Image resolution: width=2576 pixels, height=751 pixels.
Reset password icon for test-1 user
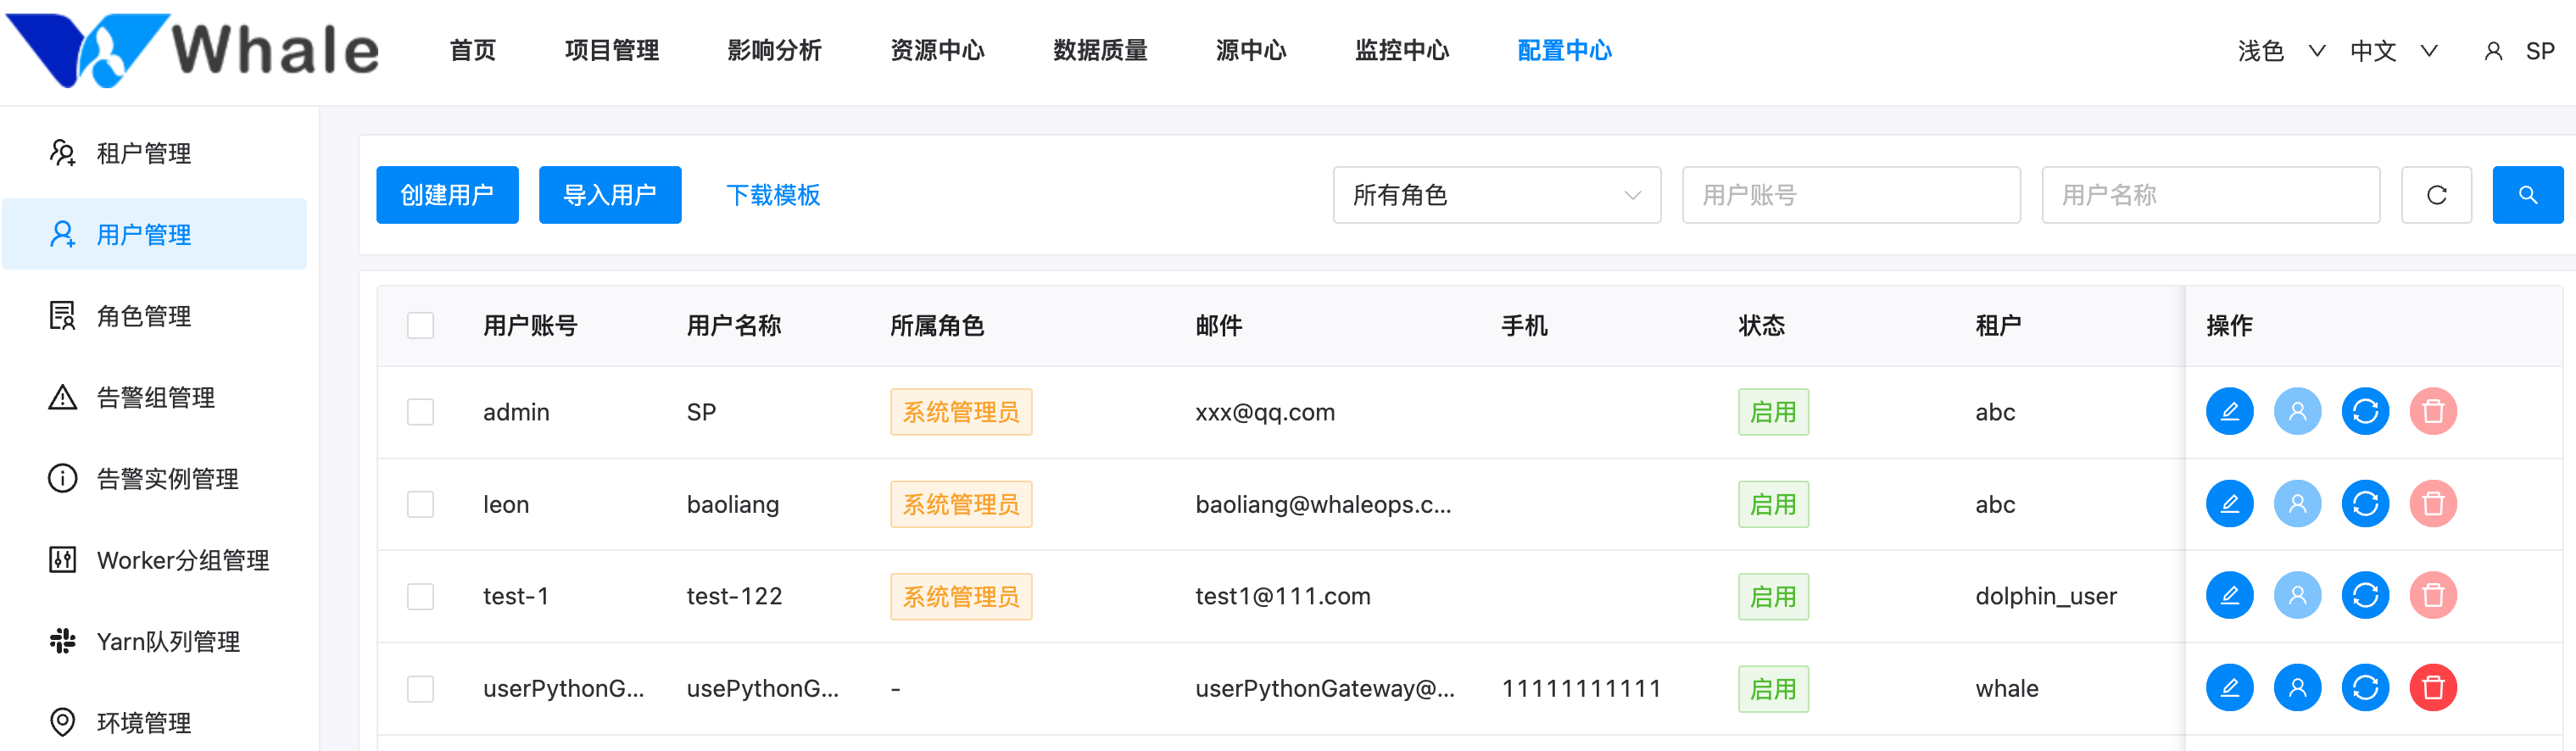(2365, 596)
